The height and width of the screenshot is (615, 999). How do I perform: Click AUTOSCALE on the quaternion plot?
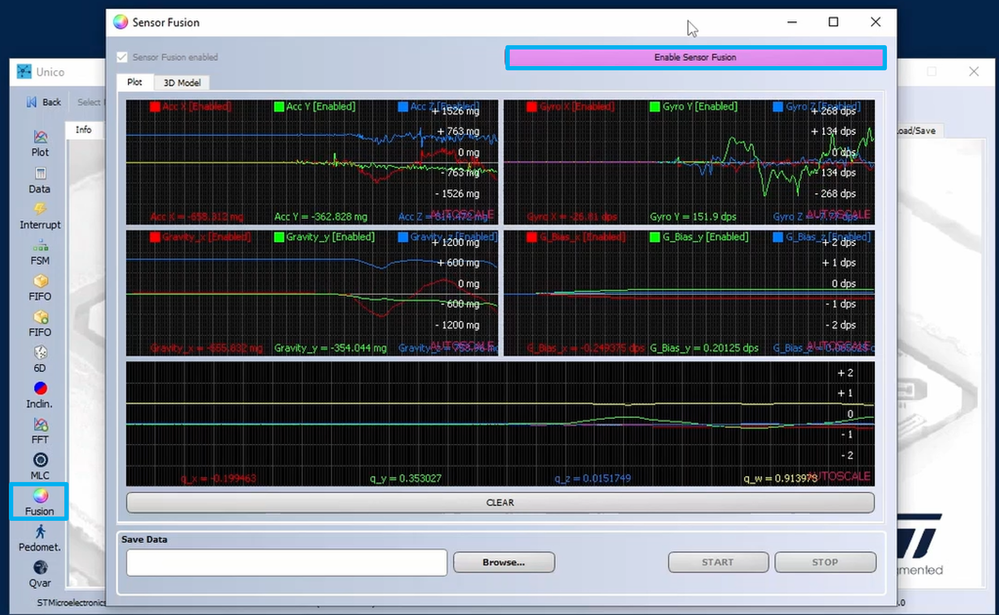point(838,476)
